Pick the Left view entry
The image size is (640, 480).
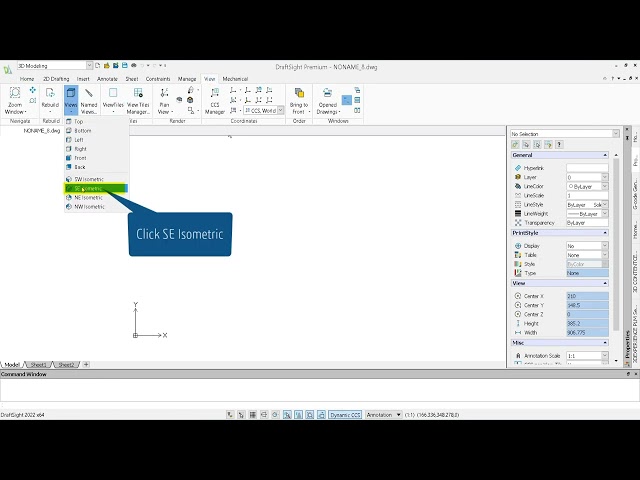(x=96, y=140)
